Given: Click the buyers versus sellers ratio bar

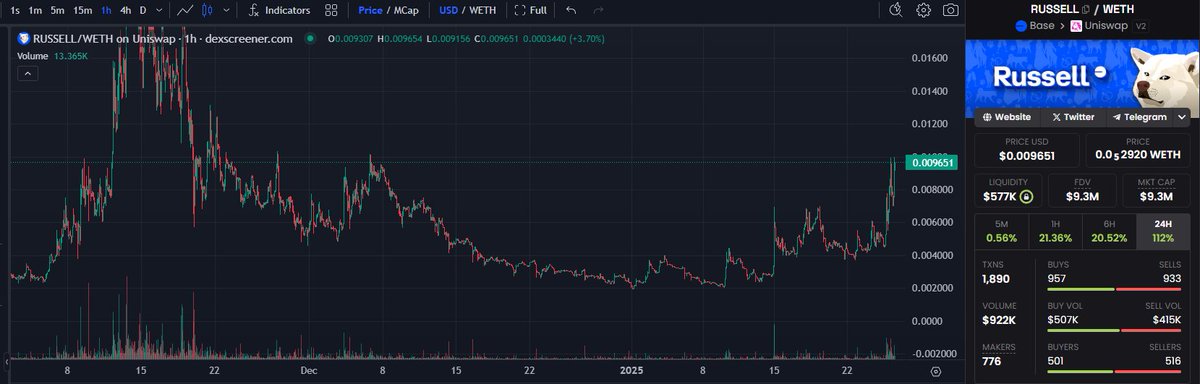Looking at the screenshot, I should (x=1114, y=372).
